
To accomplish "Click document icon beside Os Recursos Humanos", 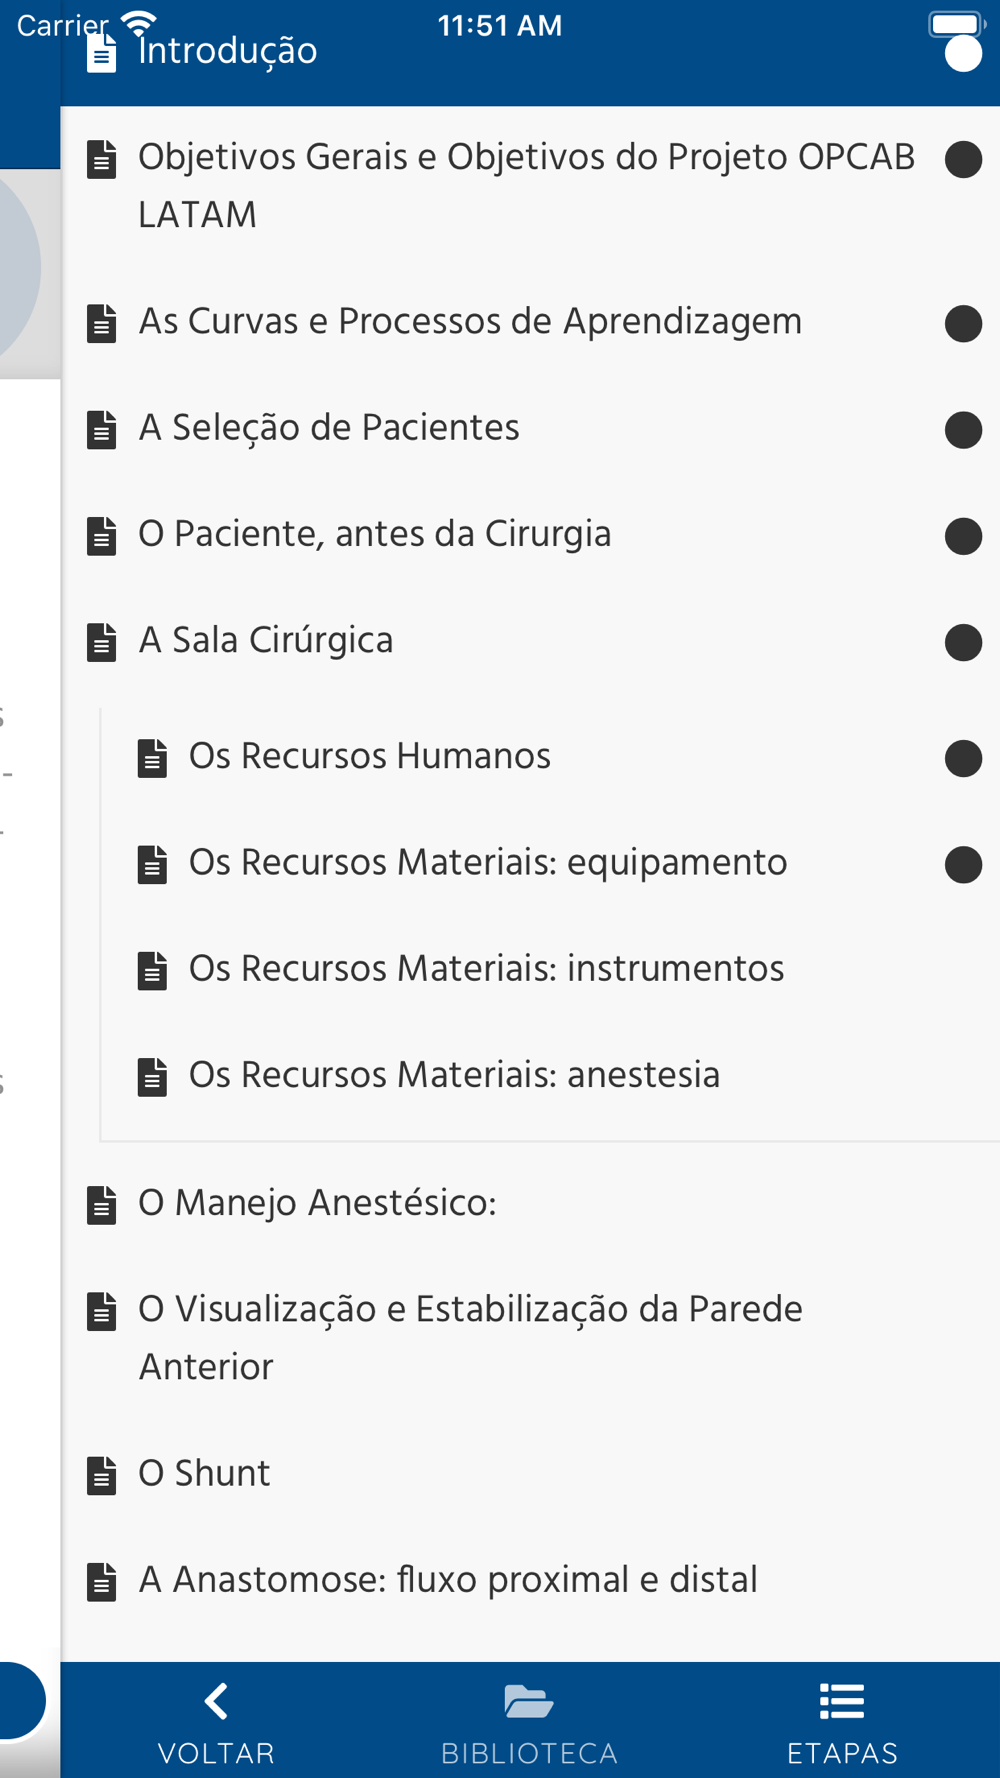I will coord(153,758).
